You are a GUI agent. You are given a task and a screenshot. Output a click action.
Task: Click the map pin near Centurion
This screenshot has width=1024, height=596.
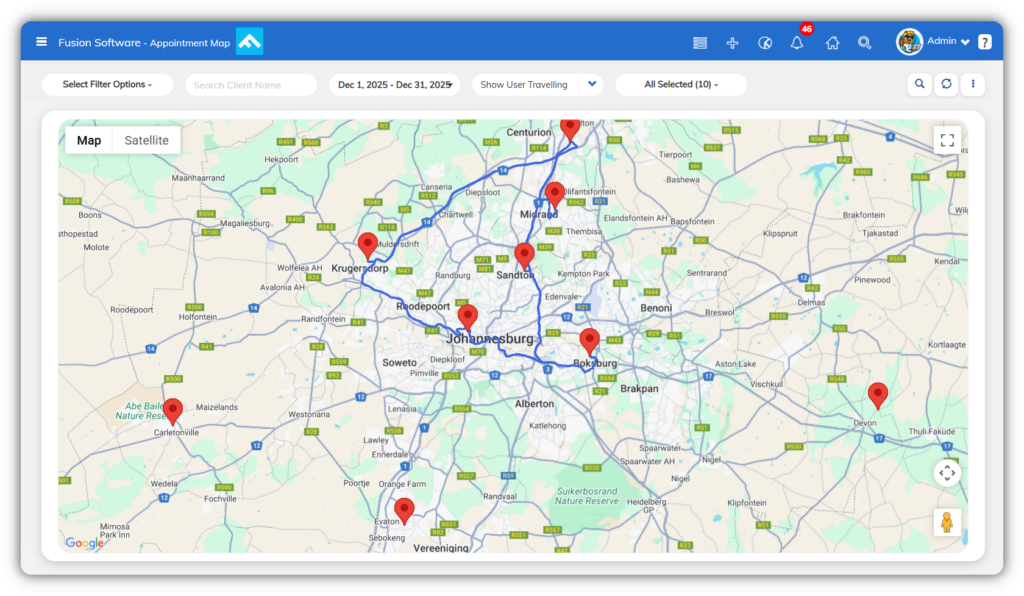point(570,129)
